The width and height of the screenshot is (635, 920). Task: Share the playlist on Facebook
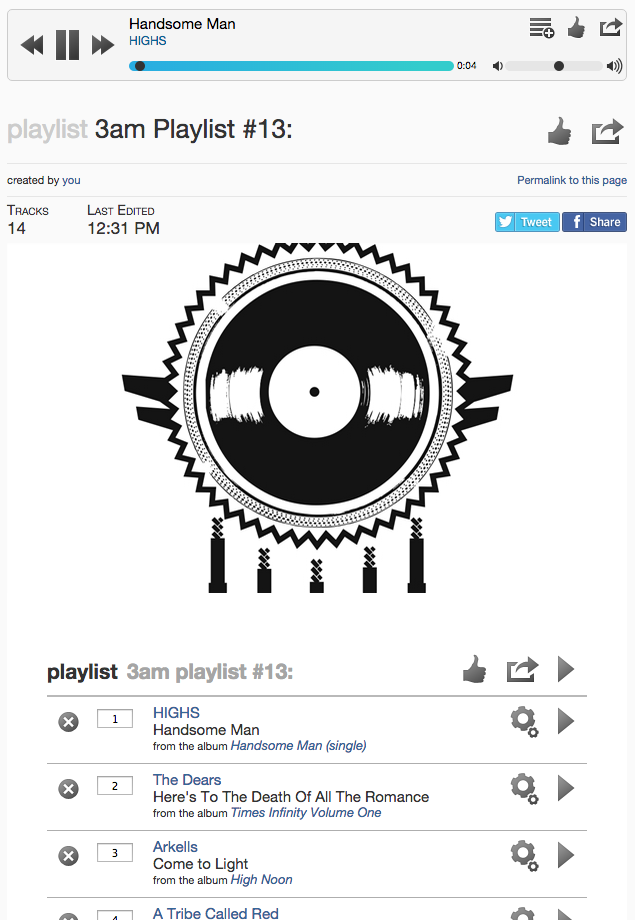click(595, 222)
